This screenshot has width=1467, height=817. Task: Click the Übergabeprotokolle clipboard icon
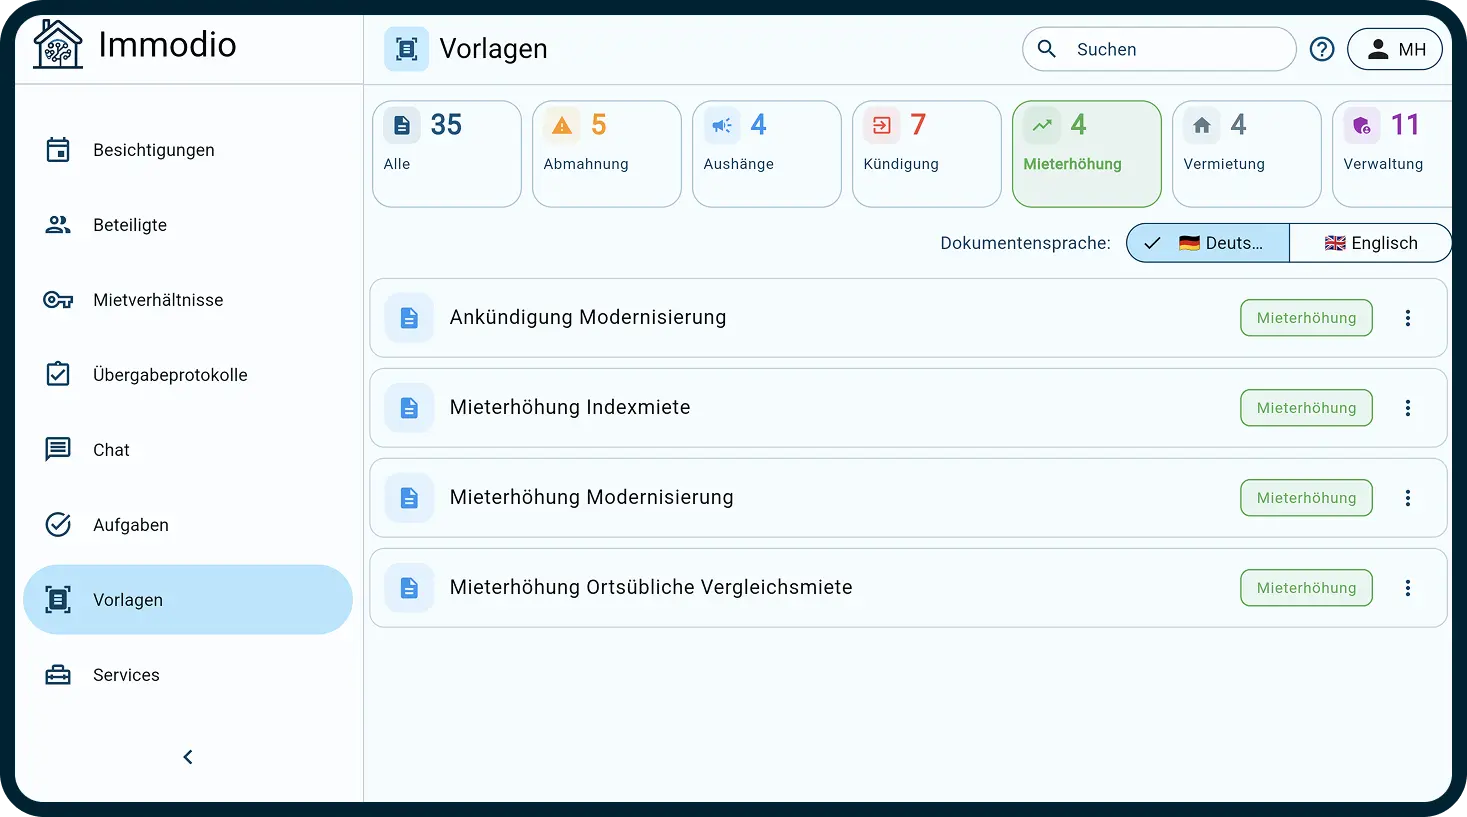click(x=58, y=374)
